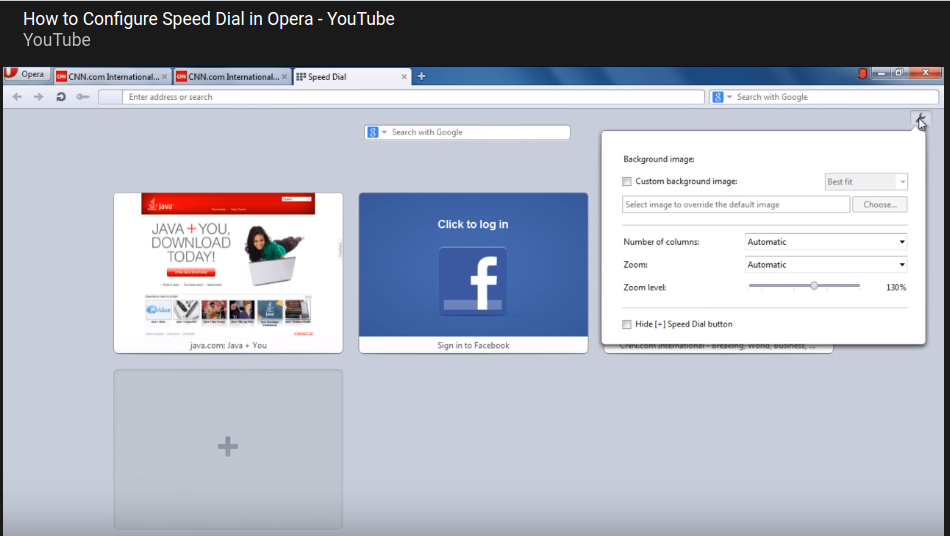Image resolution: width=950 pixels, height=536 pixels.
Task: Enable Custom background image checkbox
Action: pos(627,182)
